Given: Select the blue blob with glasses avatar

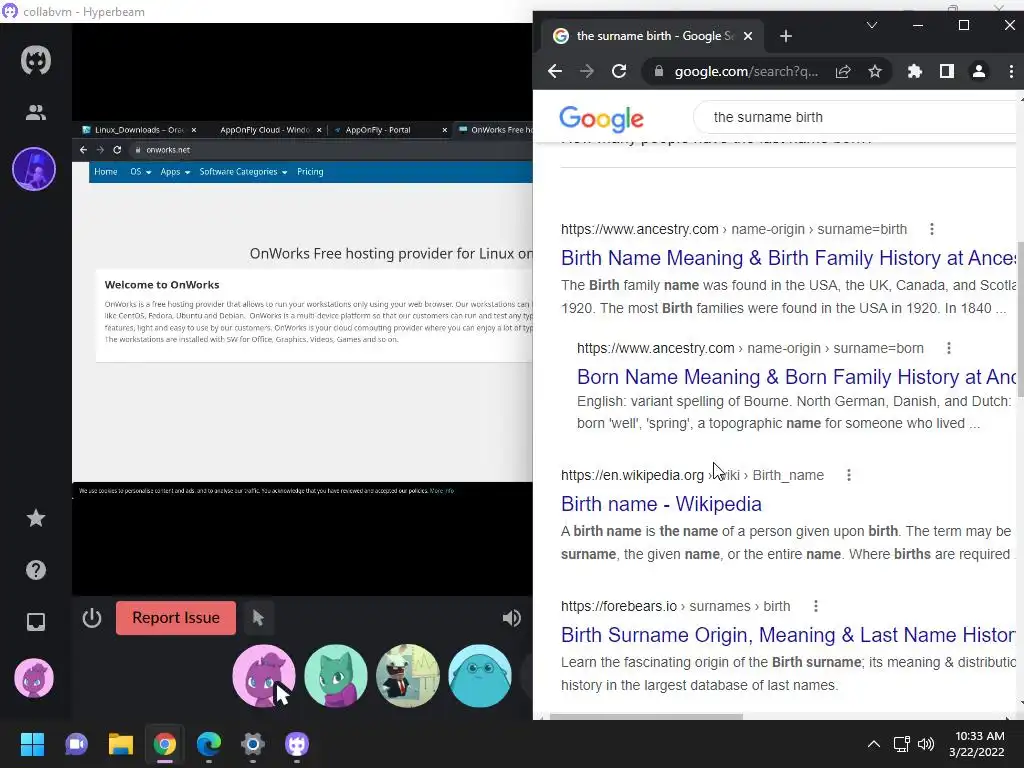Looking at the screenshot, I should pyautogui.click(x=480, y=676).
